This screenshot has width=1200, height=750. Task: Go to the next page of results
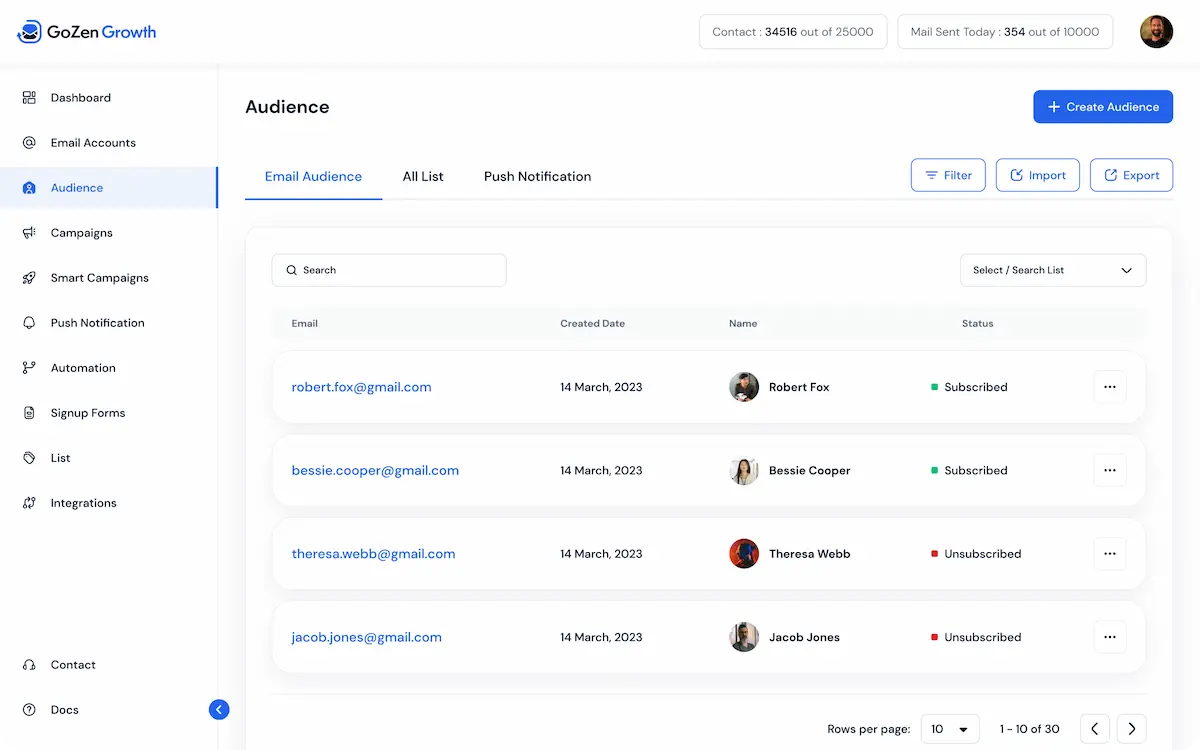pos(1131,729)
